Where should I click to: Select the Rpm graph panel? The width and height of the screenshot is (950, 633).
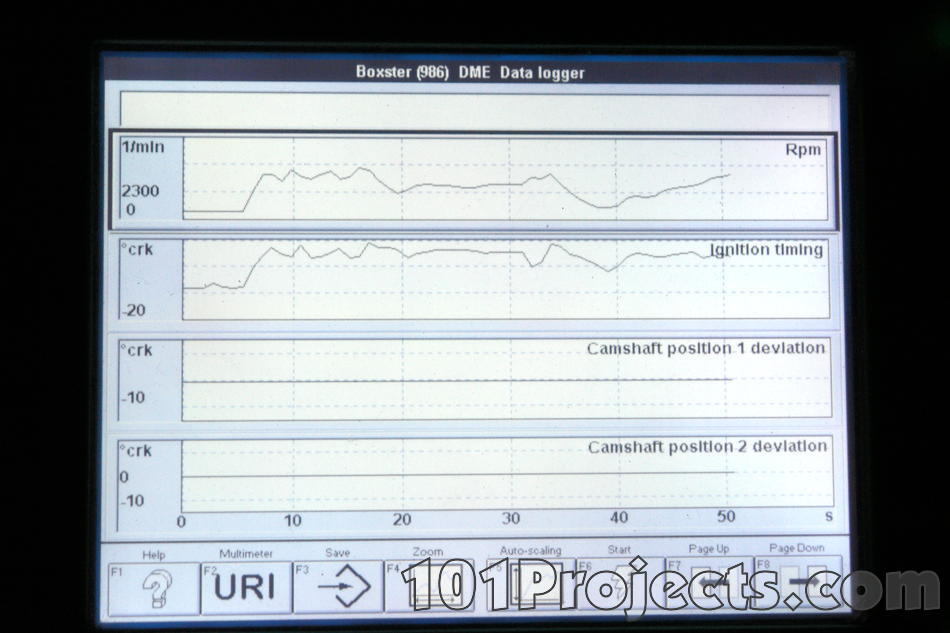(x=474, y=180)
